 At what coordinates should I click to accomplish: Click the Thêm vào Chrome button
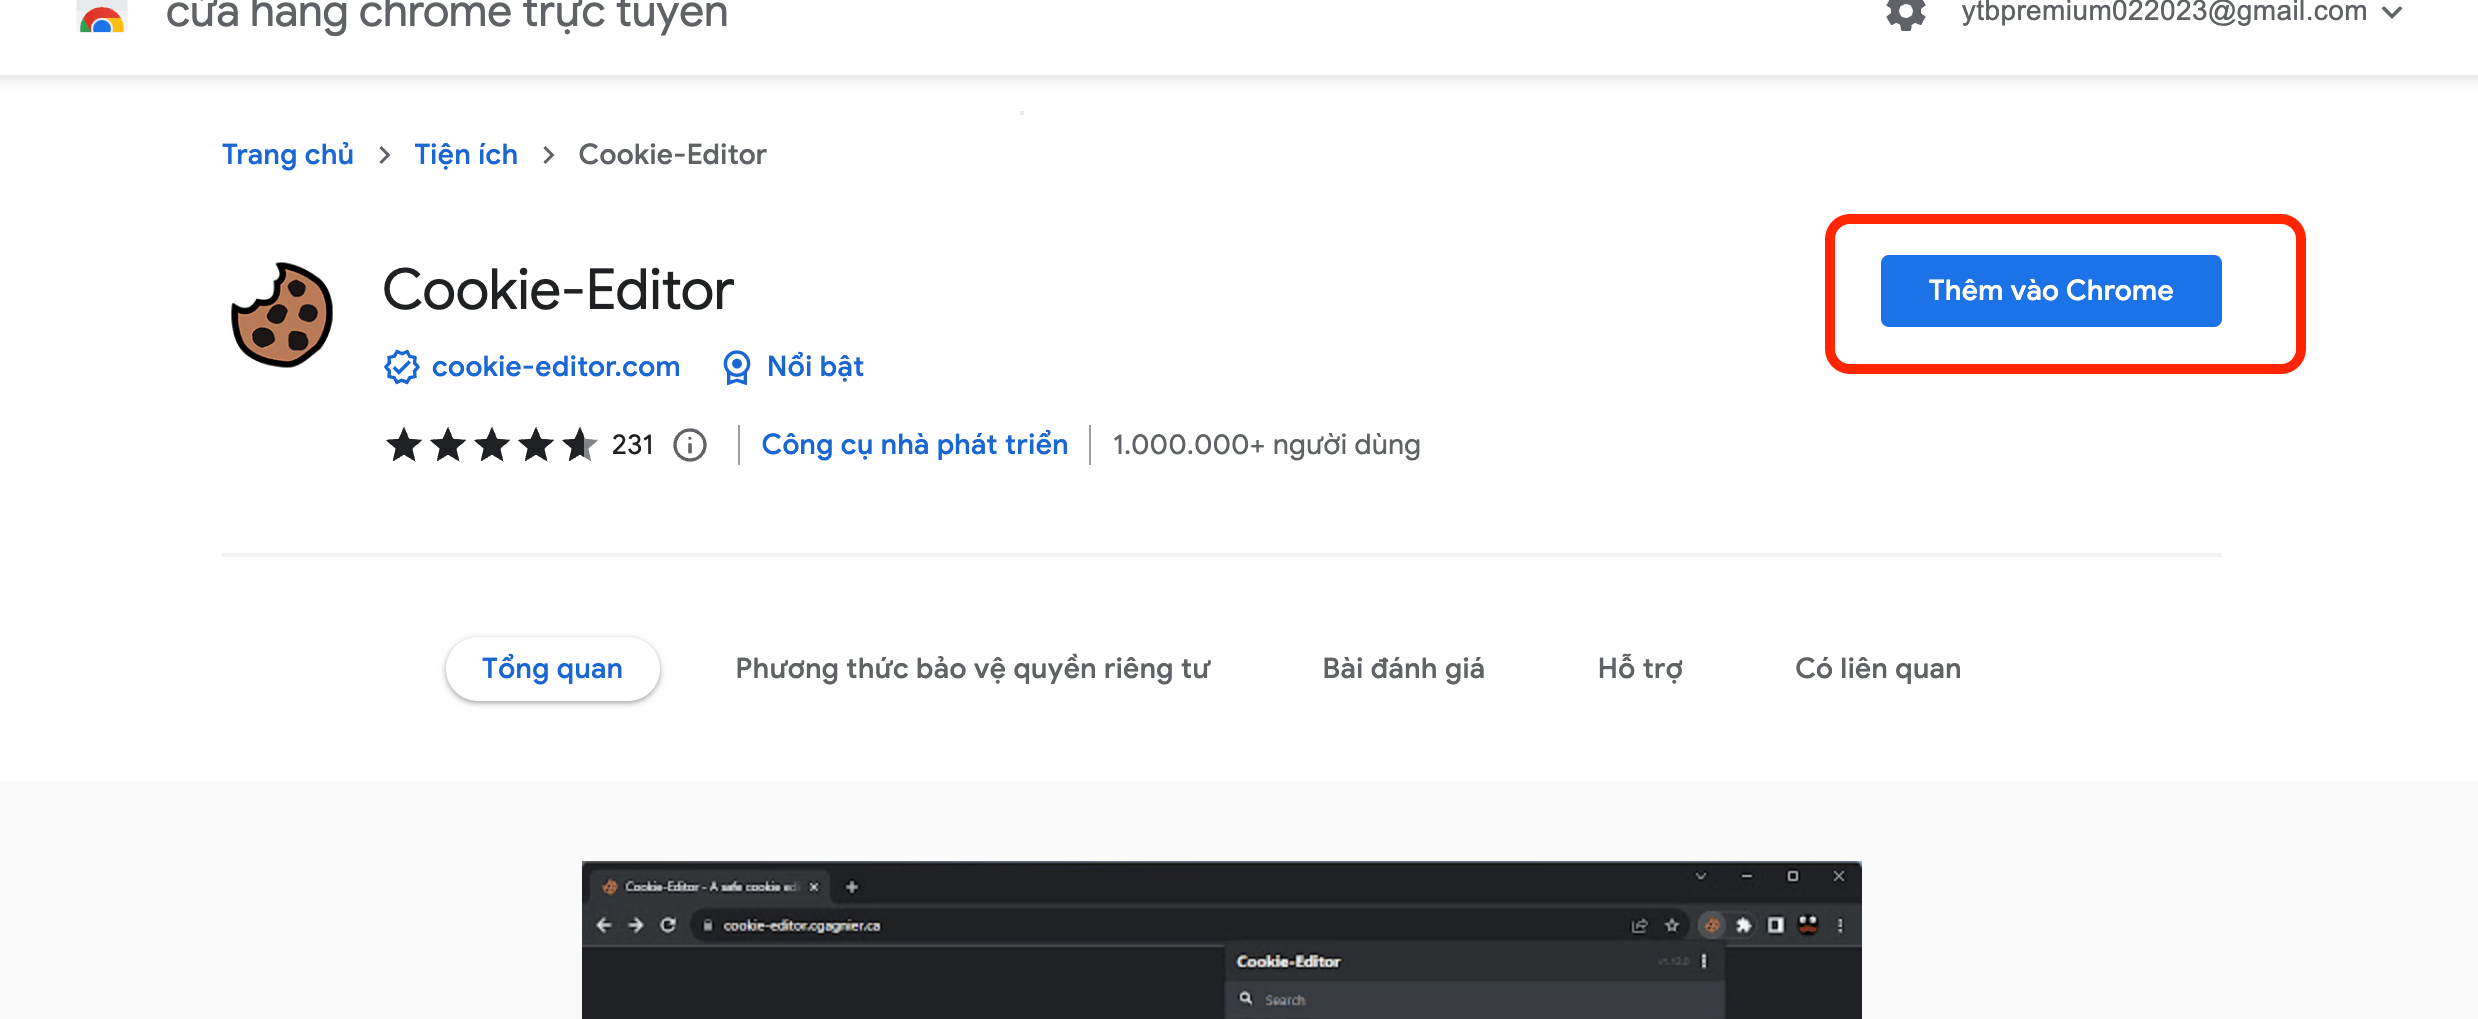[x=2051, y=291]
